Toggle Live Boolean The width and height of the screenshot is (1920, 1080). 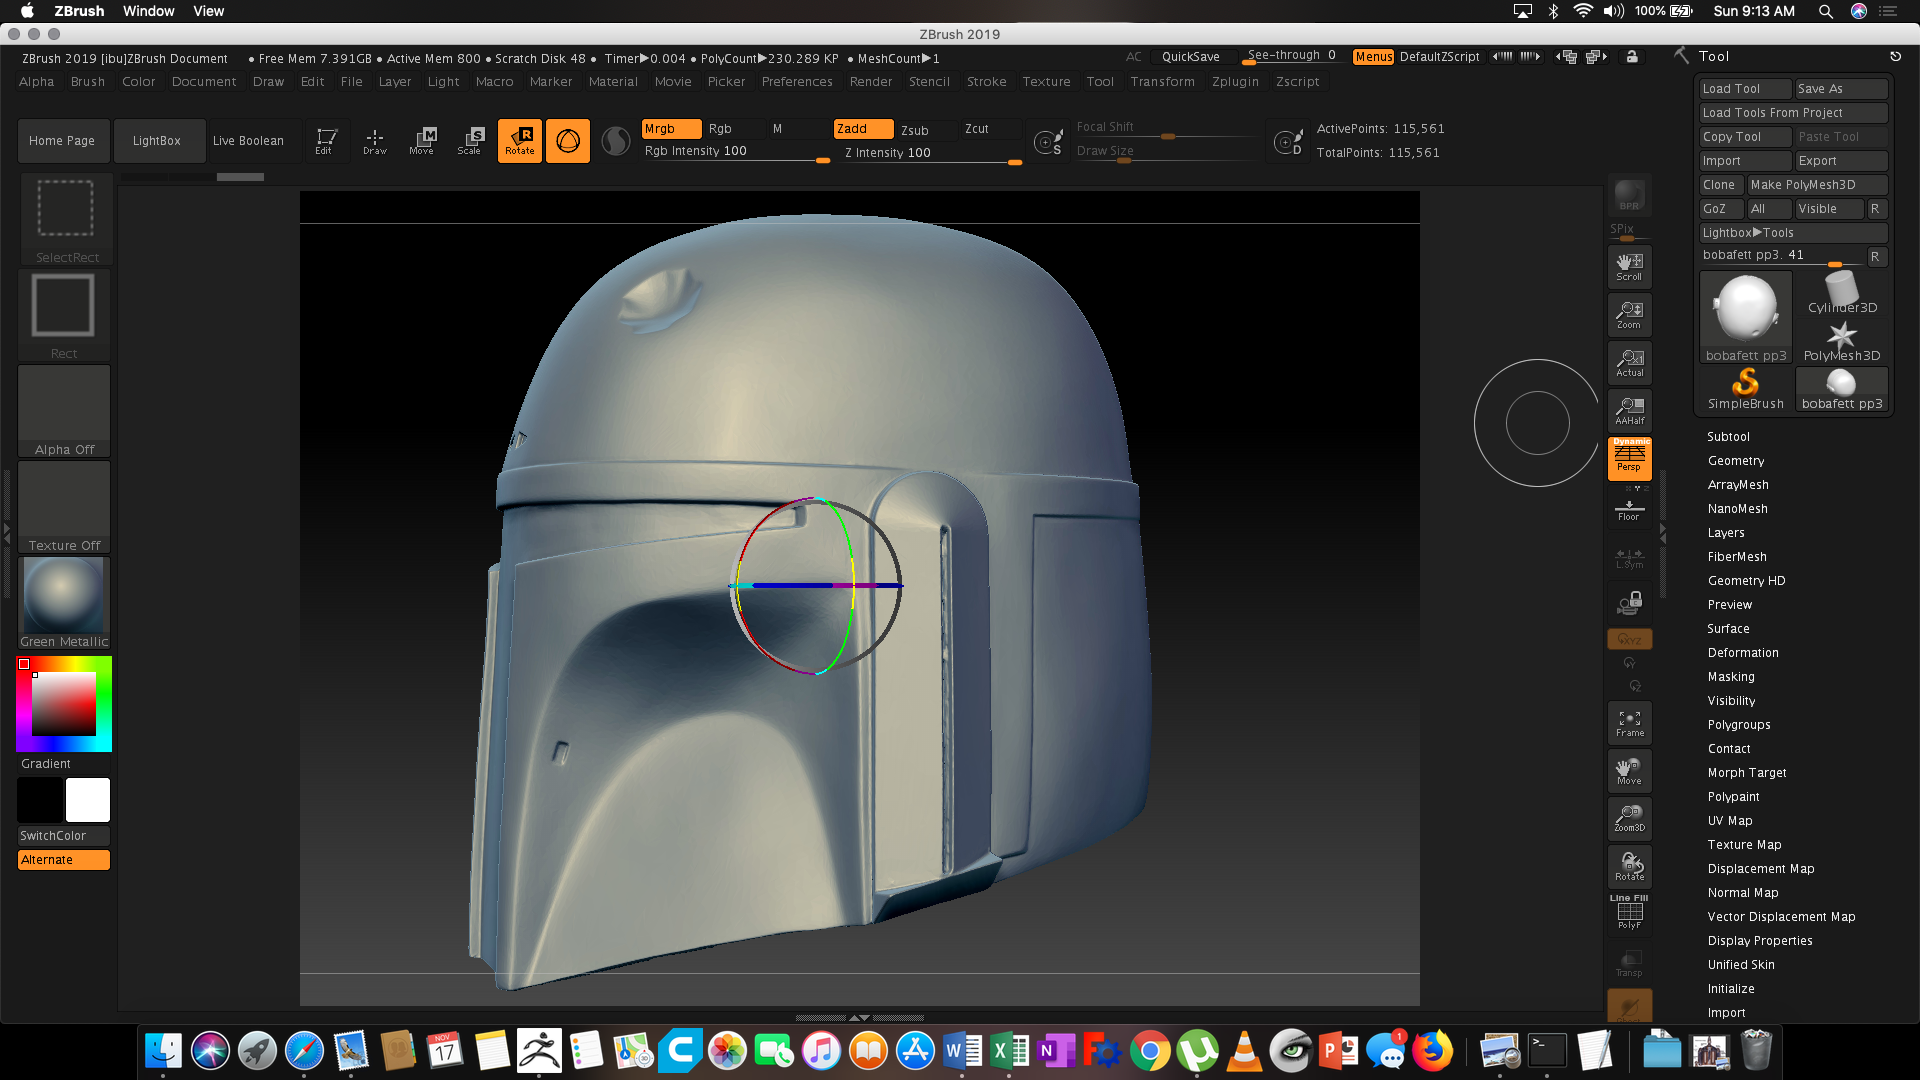[249, 141]
